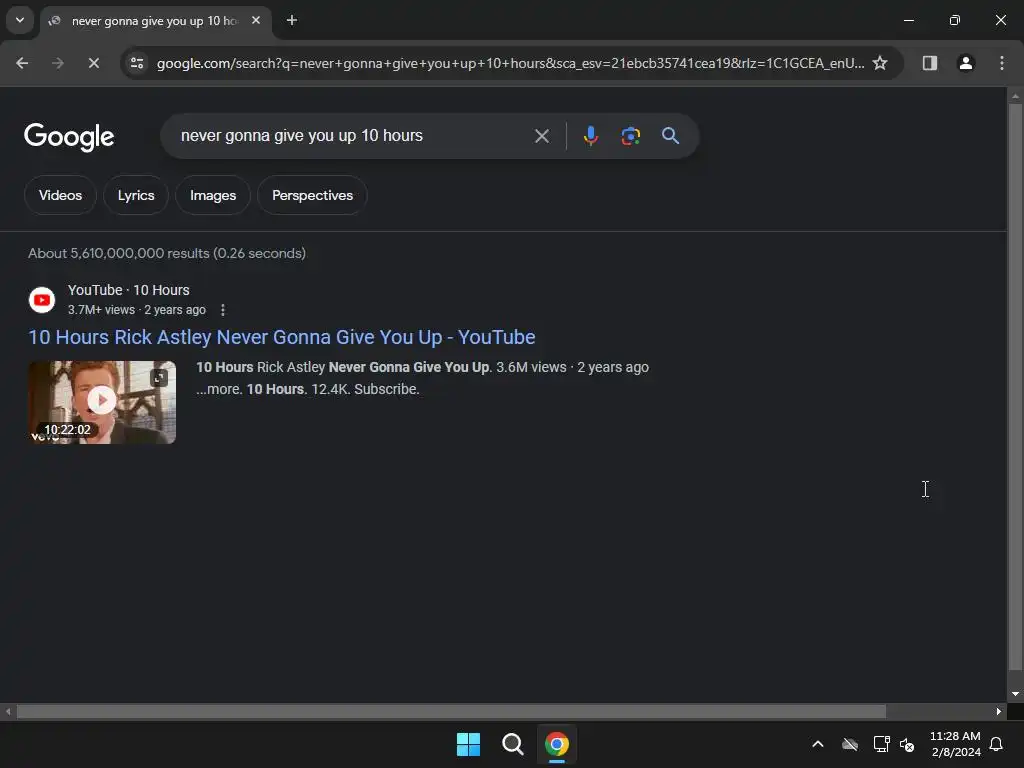The height and width of the screenshot is (768, 1024).
Task: Bookmark this page with the star
Action: [880, 63]
